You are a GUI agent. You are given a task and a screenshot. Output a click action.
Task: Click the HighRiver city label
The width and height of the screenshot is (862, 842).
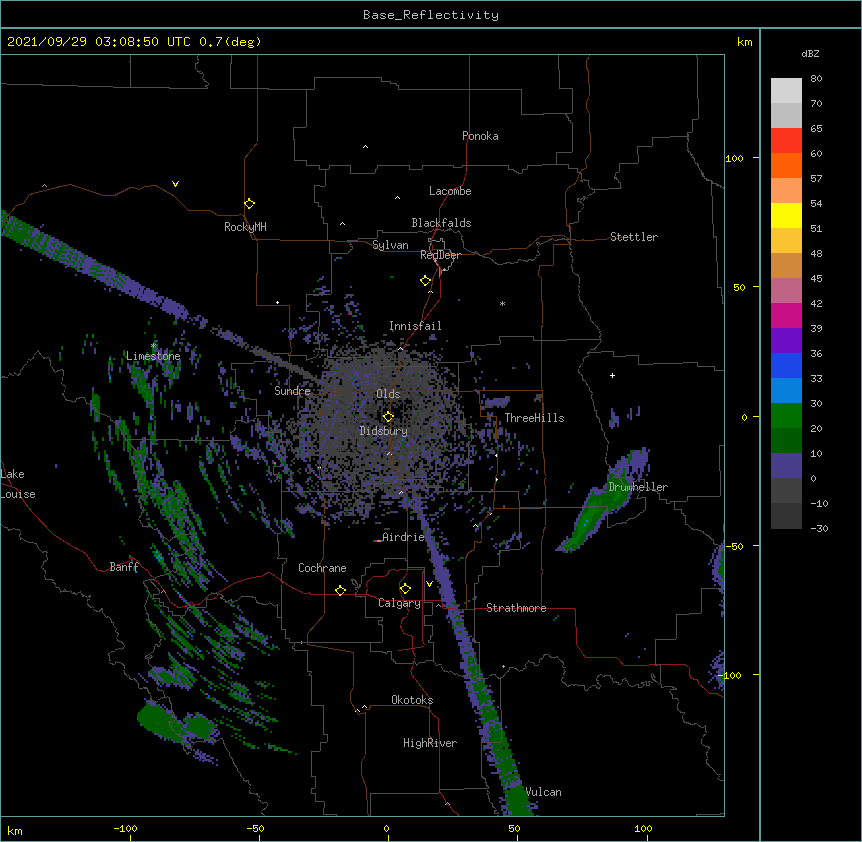click(x=430, y=743)
